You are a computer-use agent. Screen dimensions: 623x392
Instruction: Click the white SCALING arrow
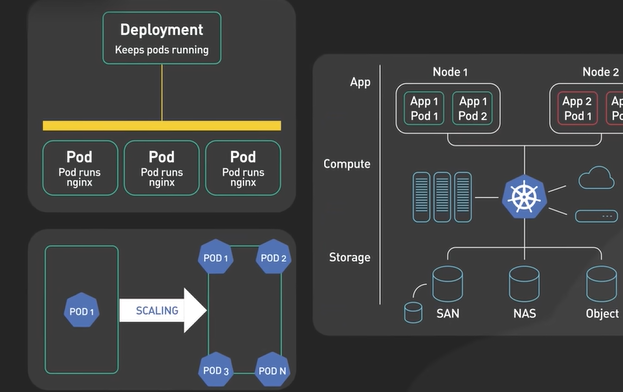(163, 310)
